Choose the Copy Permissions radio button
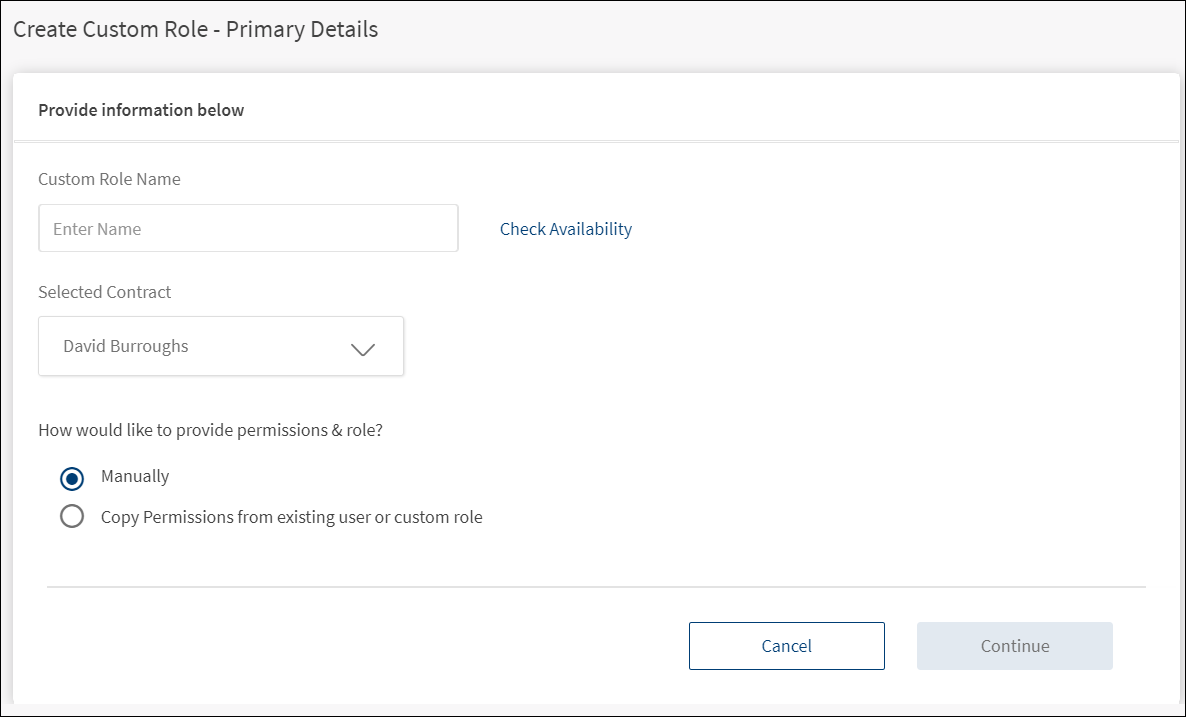This screenshot has height=717, width=1186. 72,517
